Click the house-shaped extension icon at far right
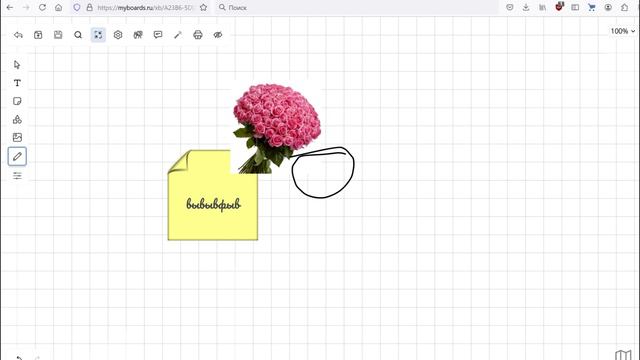The height and width of the screenshot is (360, 640). pyautogui.click(x=624, y=7)
